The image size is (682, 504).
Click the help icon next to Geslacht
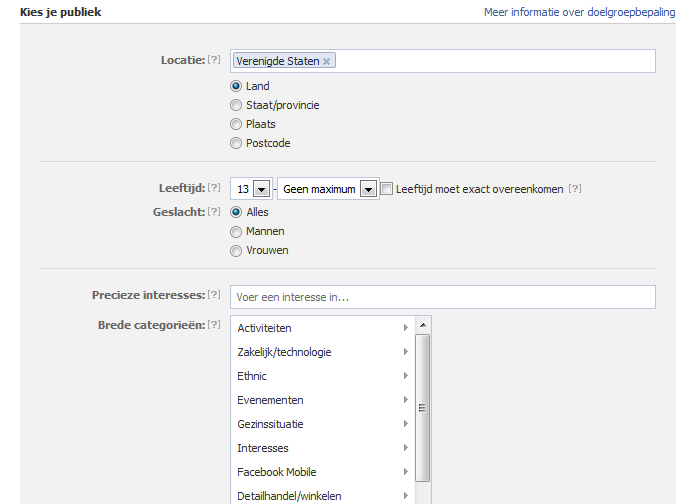(x=213, y=212)
